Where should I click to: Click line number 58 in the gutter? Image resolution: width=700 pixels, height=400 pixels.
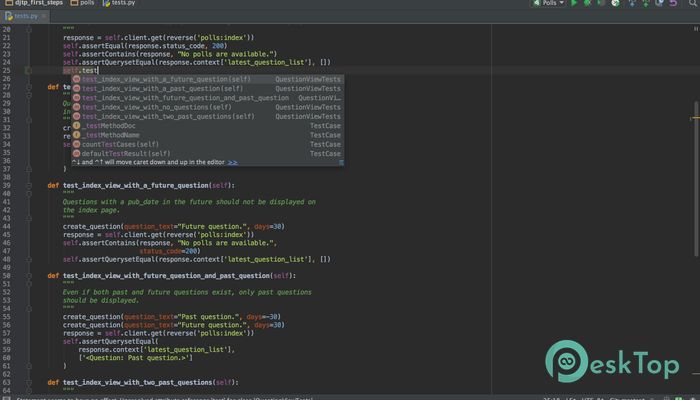point(6,342)
